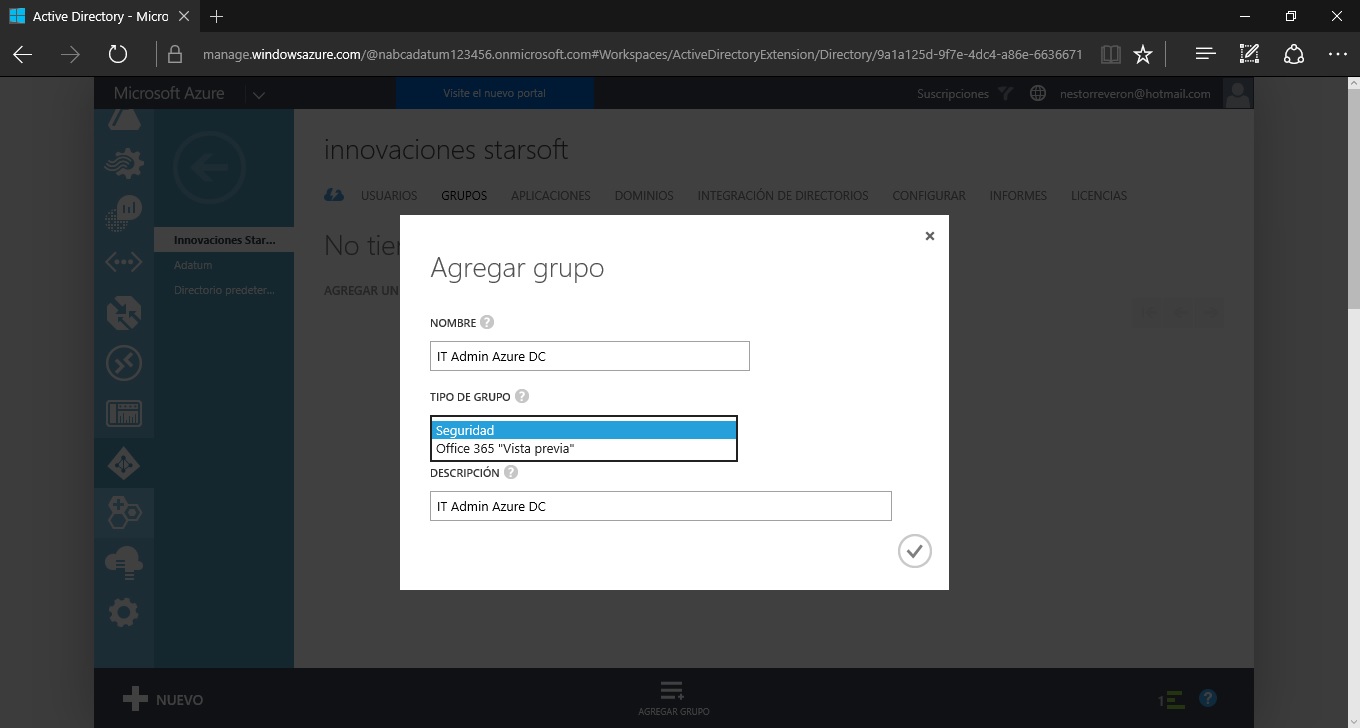Click the NOMBRE text field

click(589, 356)
